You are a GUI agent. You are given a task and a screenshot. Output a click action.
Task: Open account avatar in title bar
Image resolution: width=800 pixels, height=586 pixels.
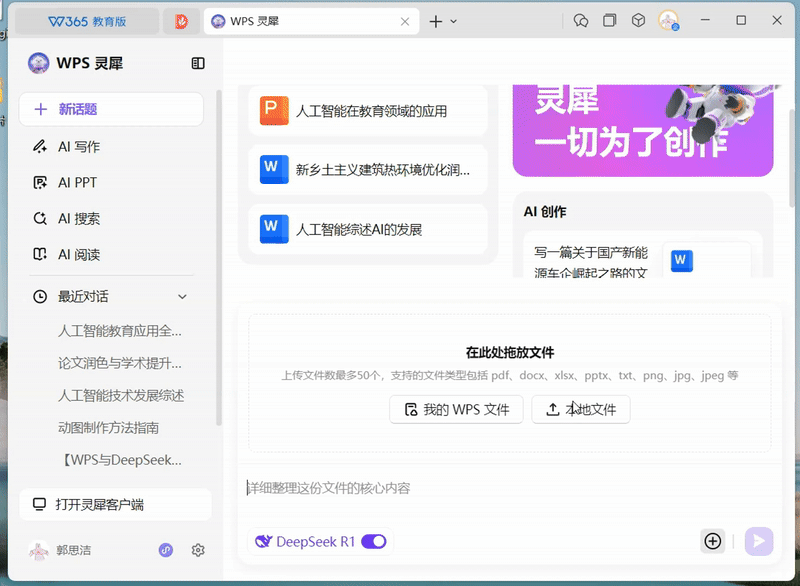tap(668, 20)
